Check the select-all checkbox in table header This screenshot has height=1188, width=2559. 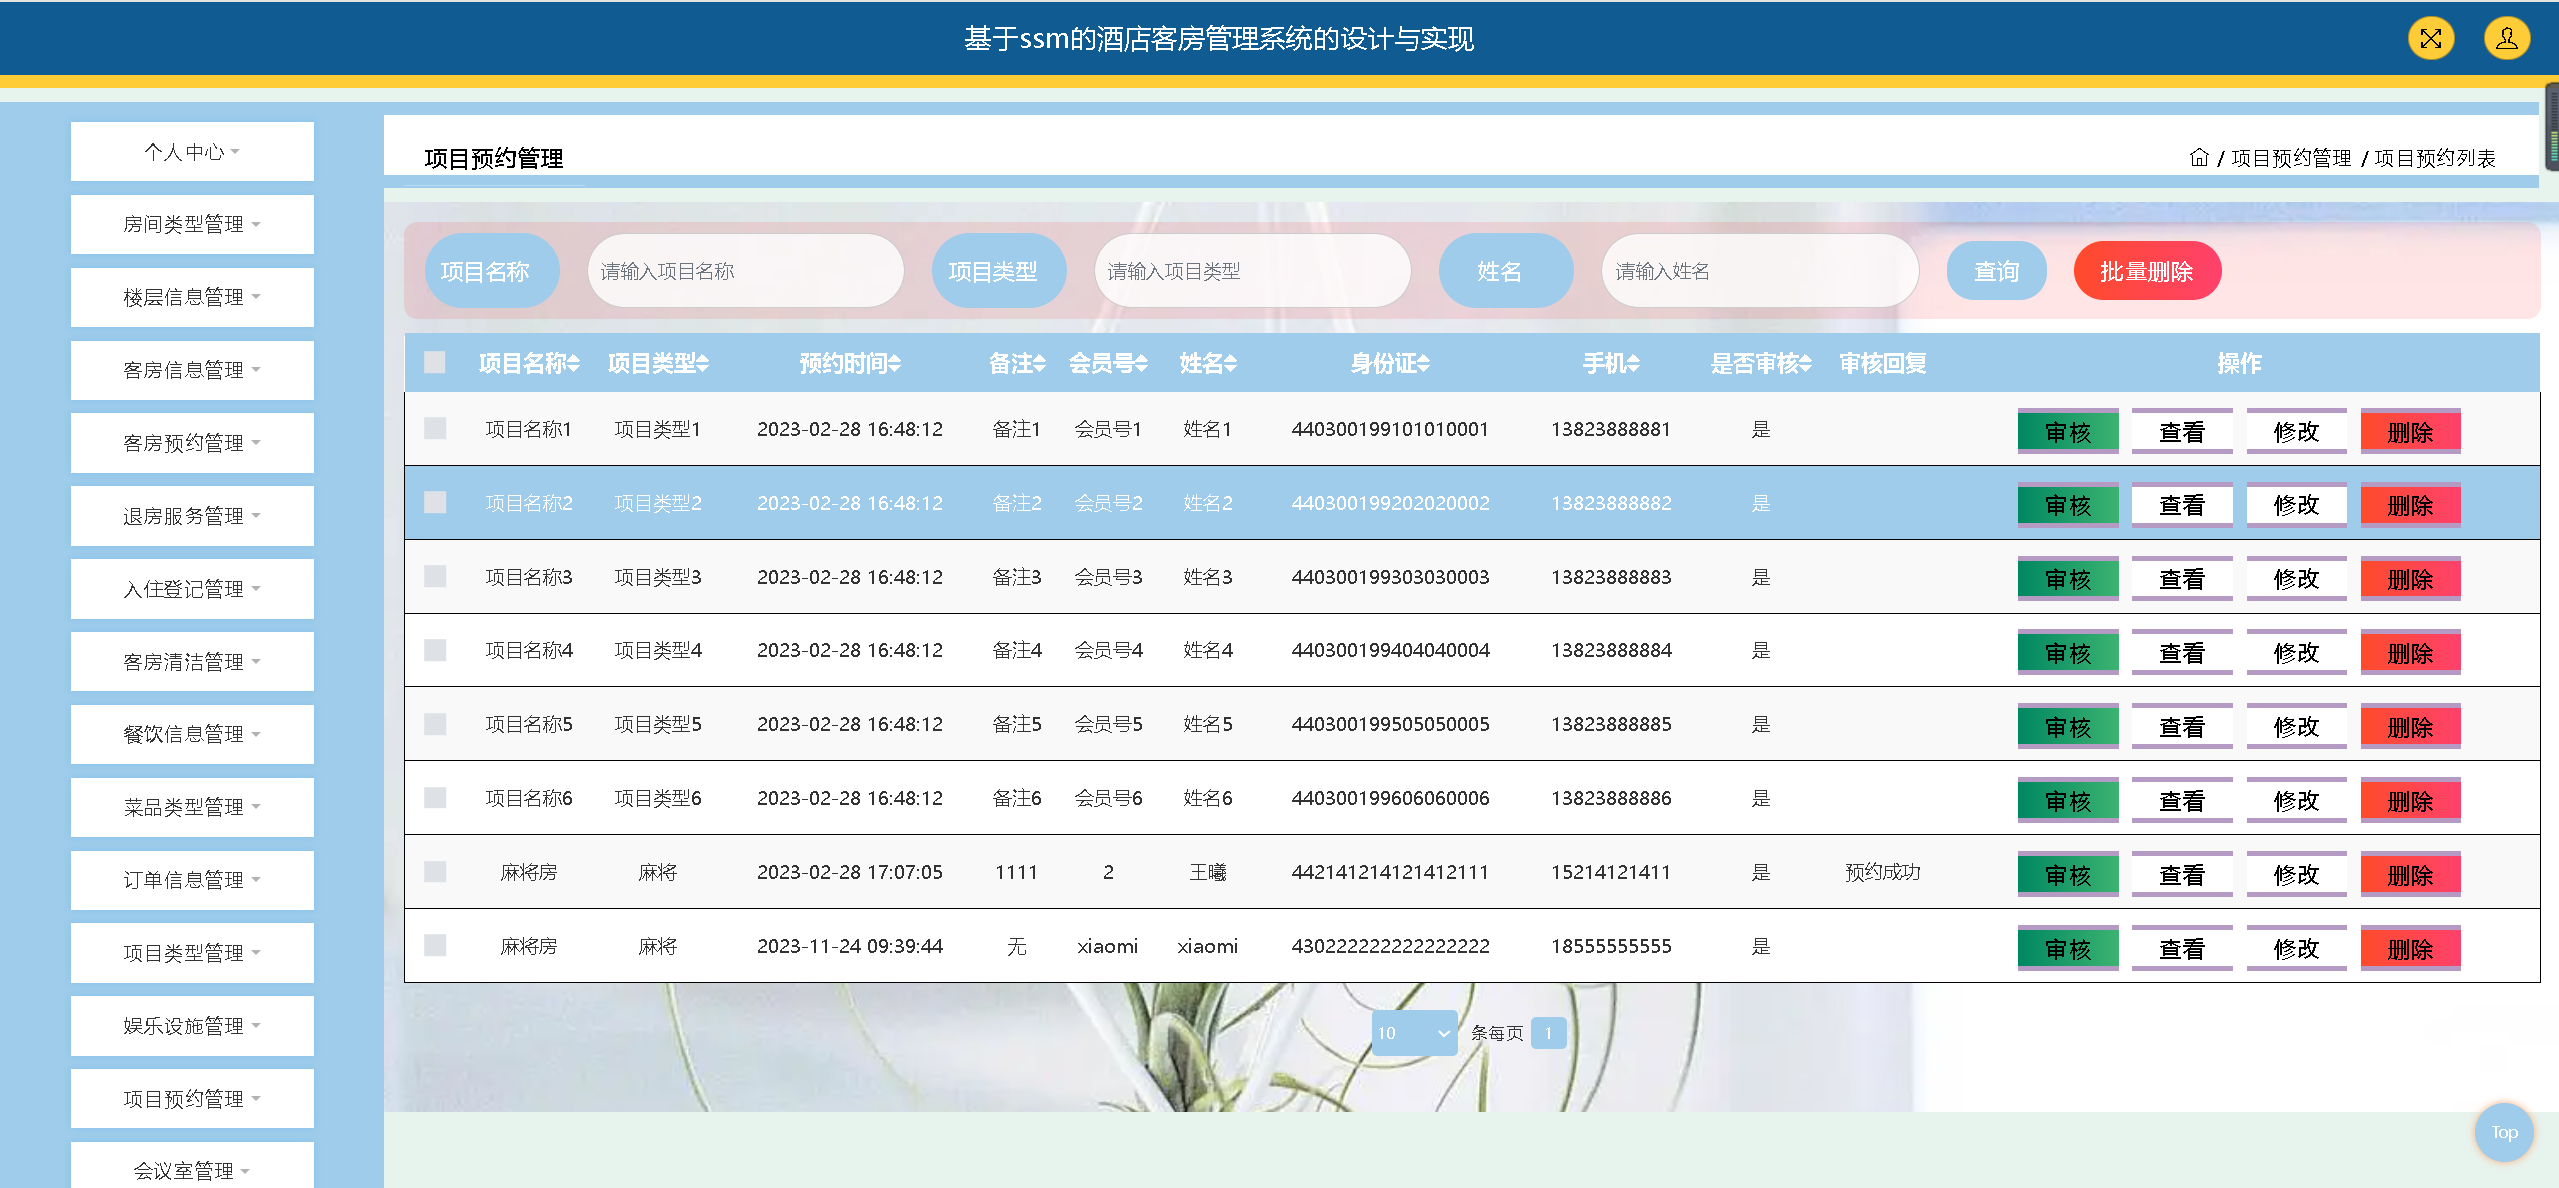435,362
